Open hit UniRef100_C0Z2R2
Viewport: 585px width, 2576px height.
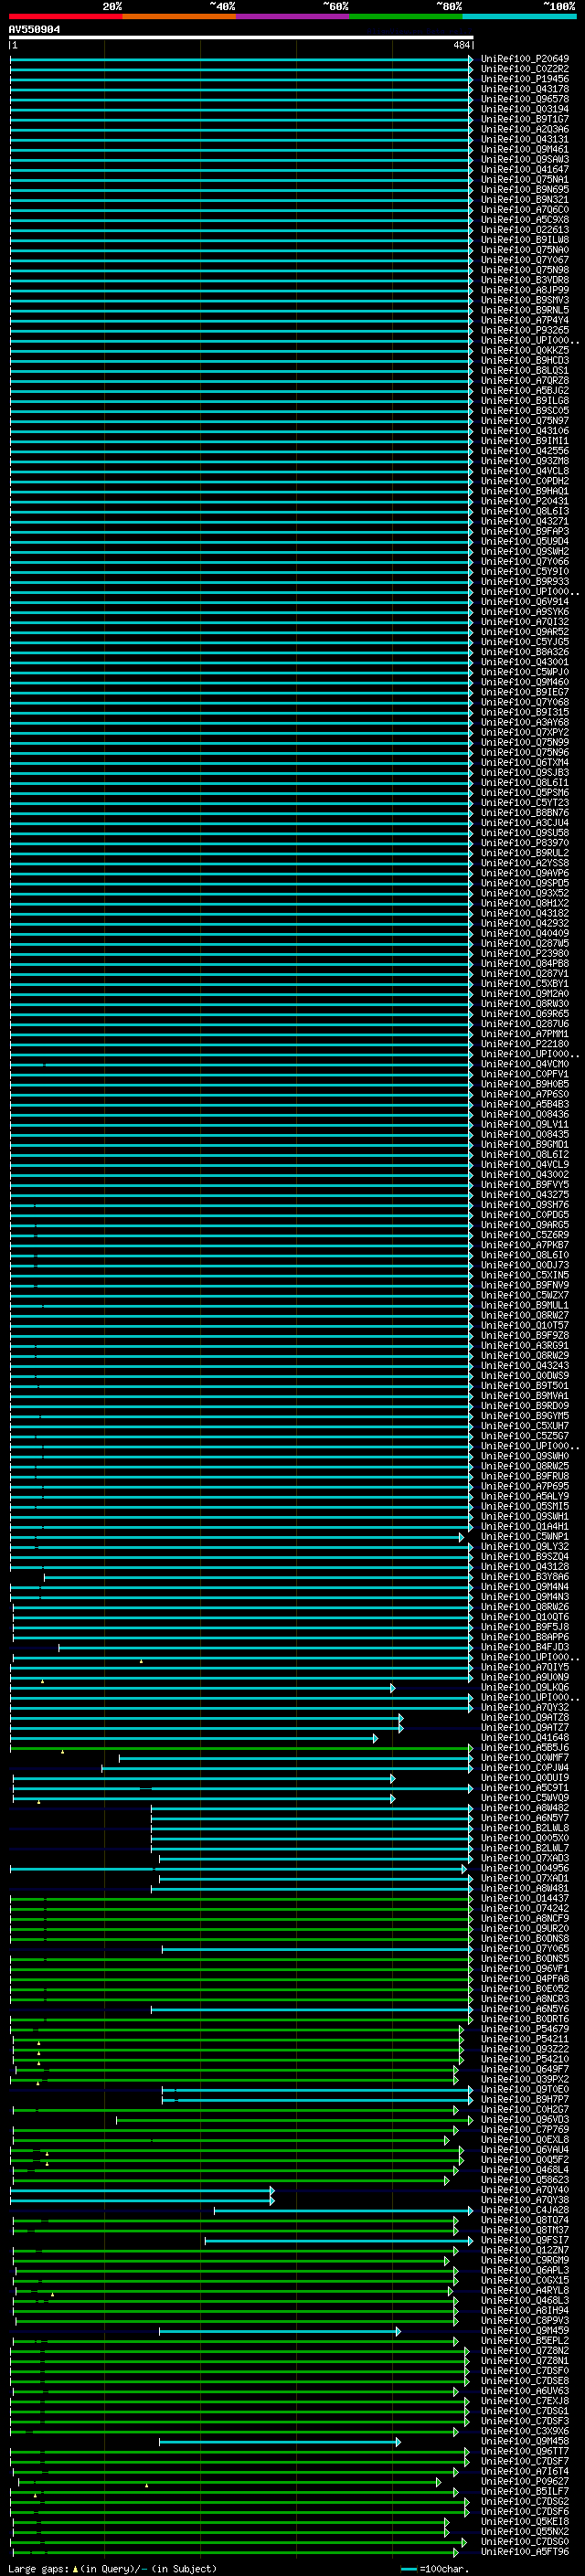[x=524, y=69]
